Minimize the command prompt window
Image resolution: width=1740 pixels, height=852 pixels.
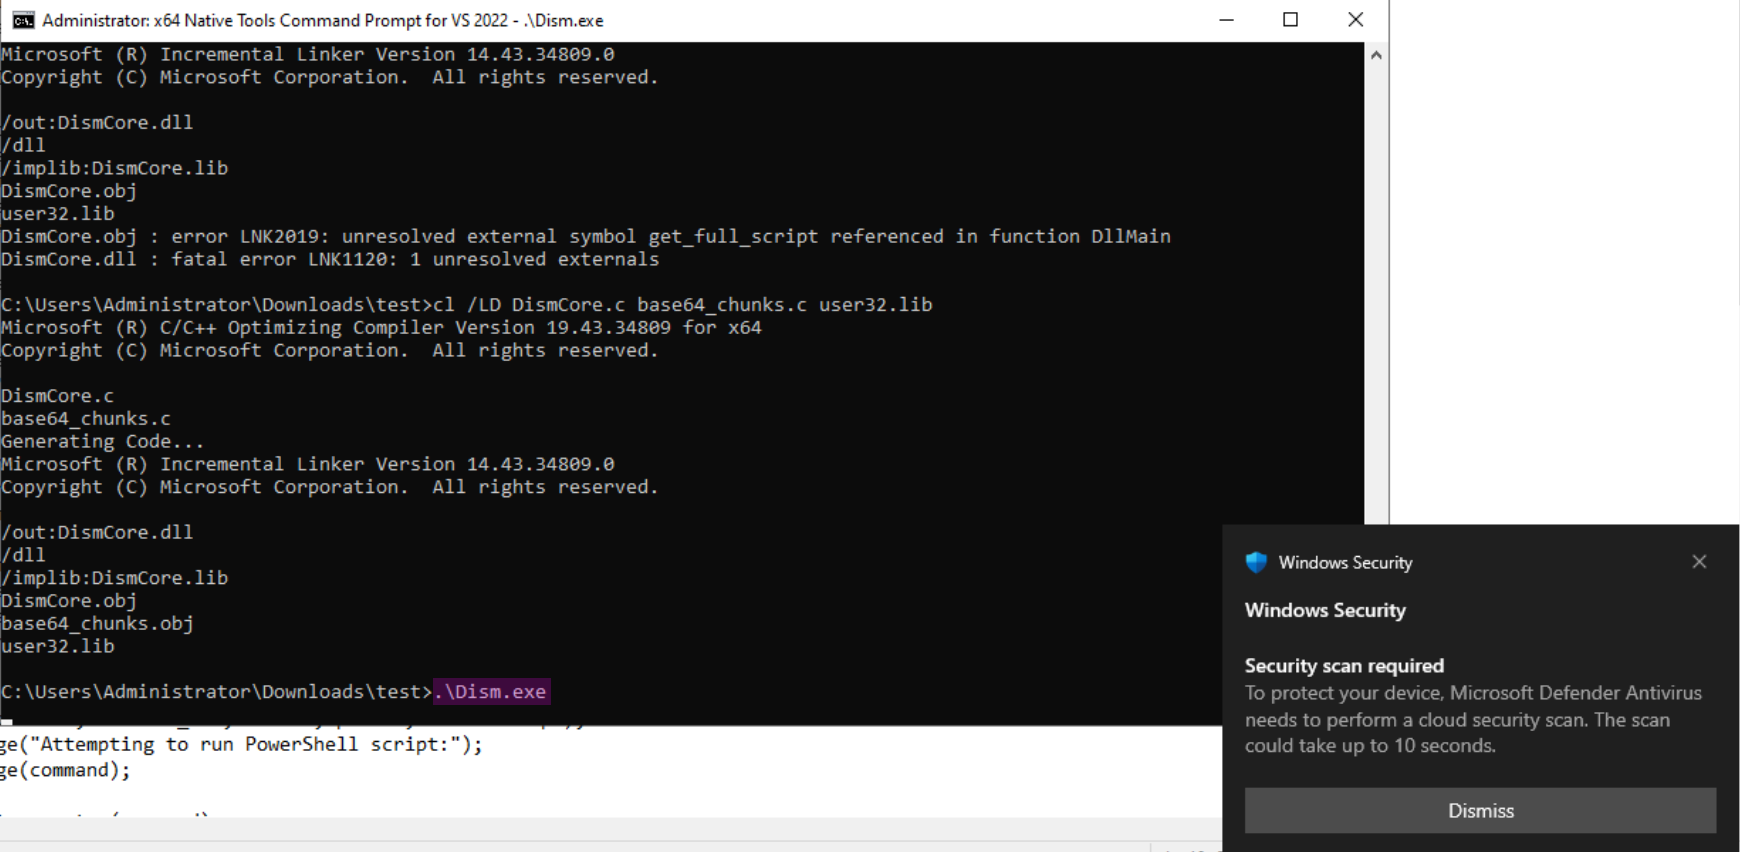click(x=1227, y=20)
